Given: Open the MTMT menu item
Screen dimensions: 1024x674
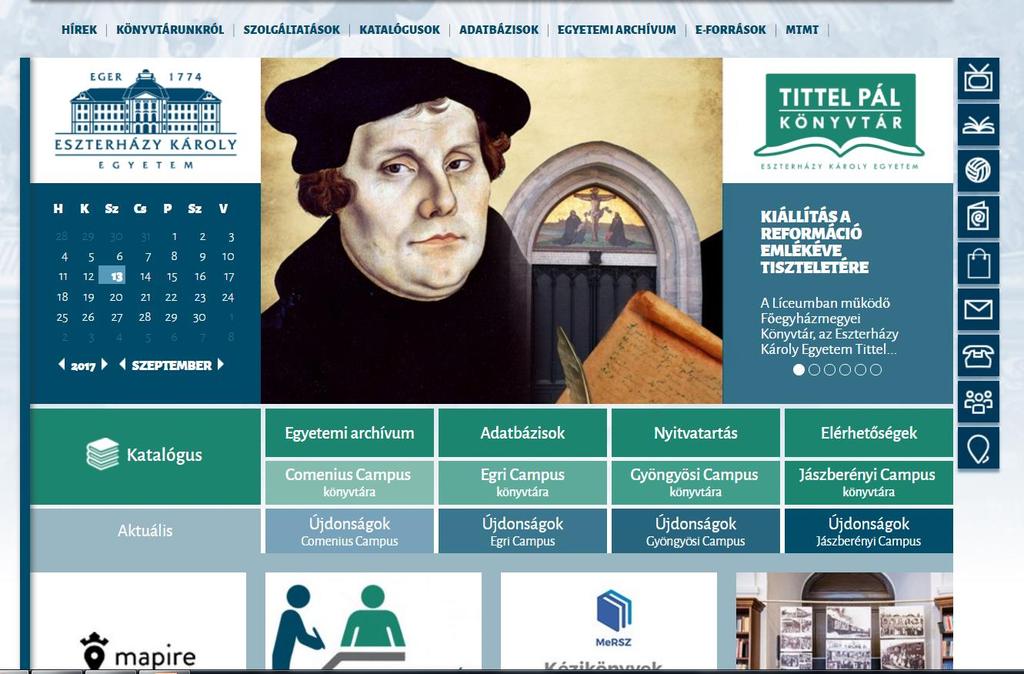Looking at the screenshot, I should point(802,29).
